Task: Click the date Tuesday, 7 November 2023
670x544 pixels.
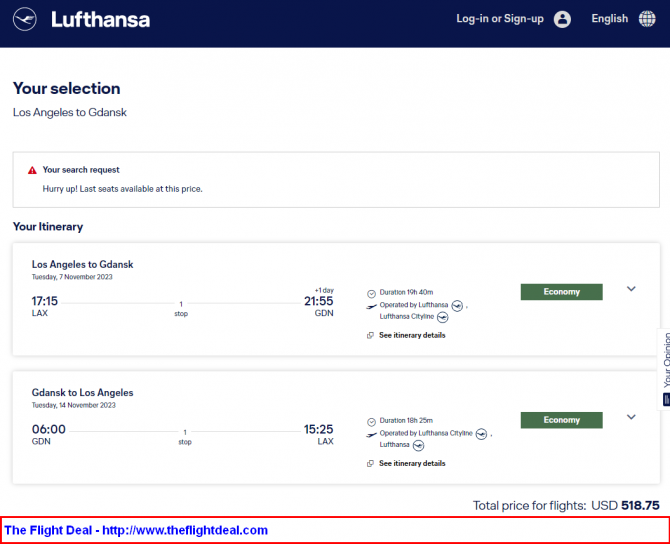Action: [72, 277]
